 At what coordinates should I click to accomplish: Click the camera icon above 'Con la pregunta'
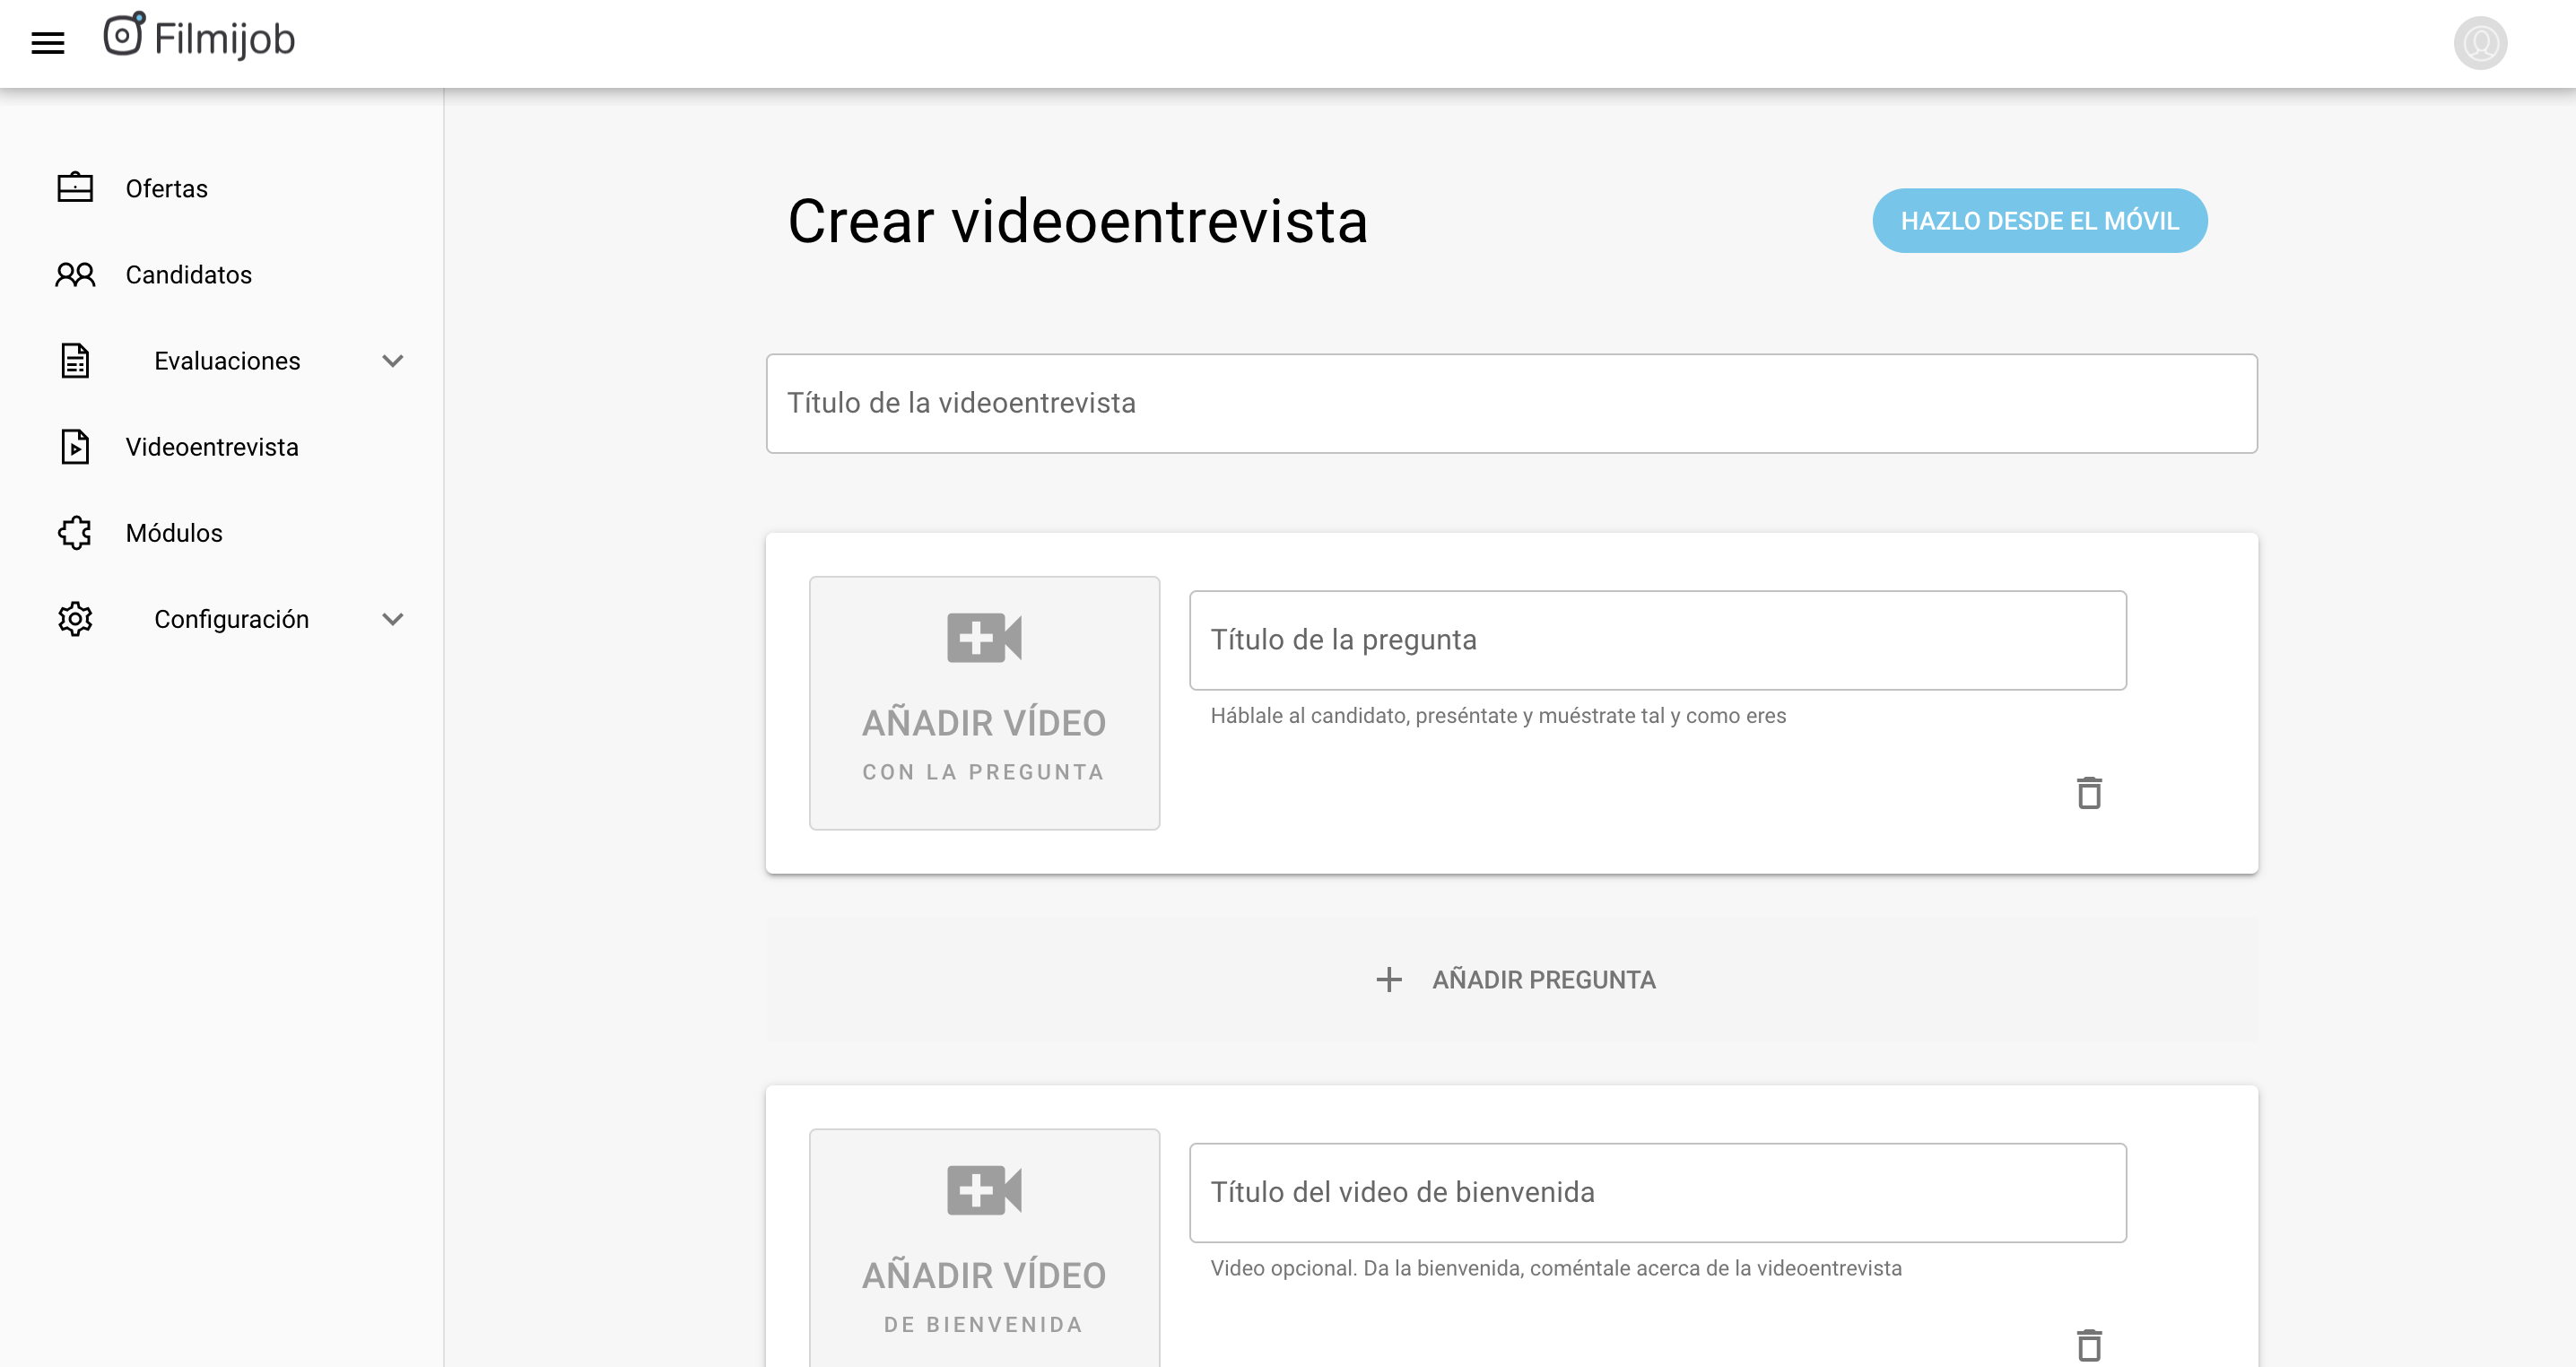click(x=984, y=637)
